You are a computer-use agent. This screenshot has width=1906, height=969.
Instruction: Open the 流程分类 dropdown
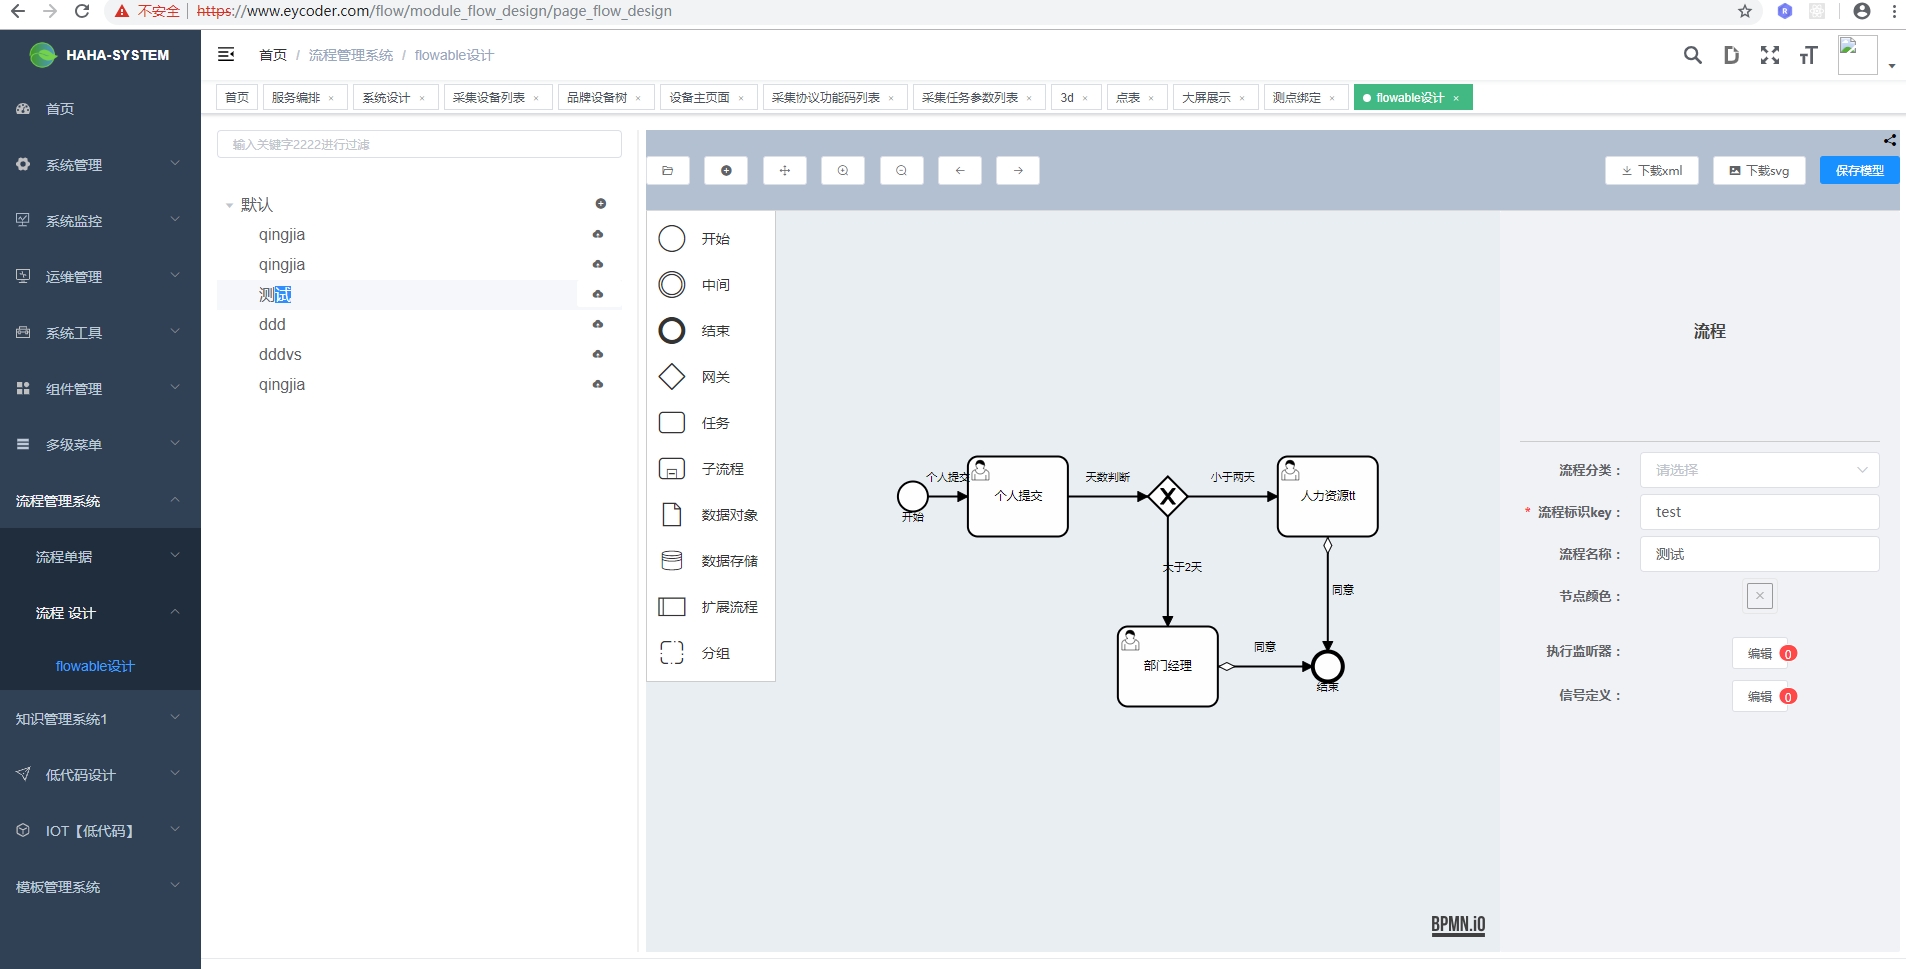1759,470
